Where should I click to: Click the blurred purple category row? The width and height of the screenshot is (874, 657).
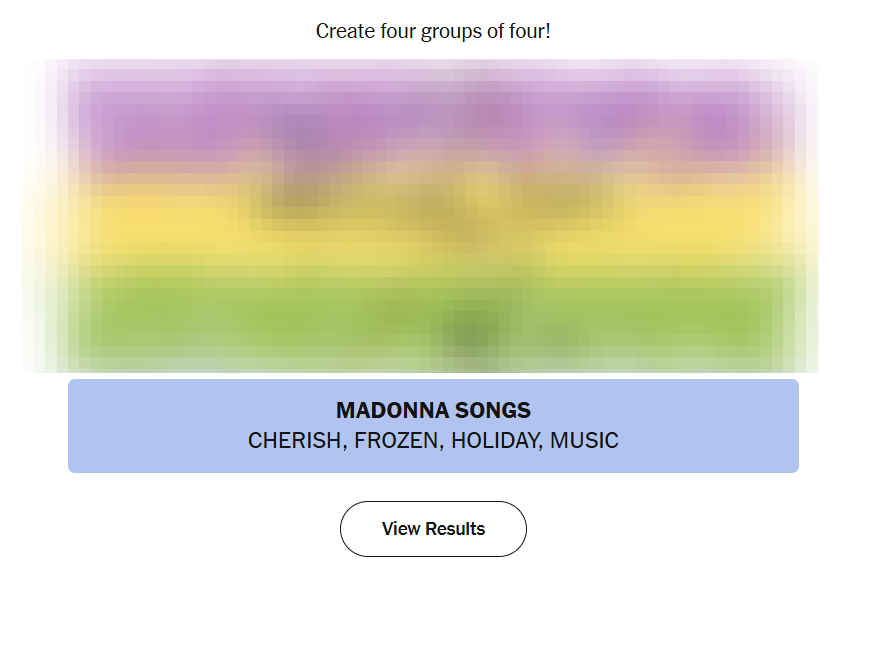433,125
